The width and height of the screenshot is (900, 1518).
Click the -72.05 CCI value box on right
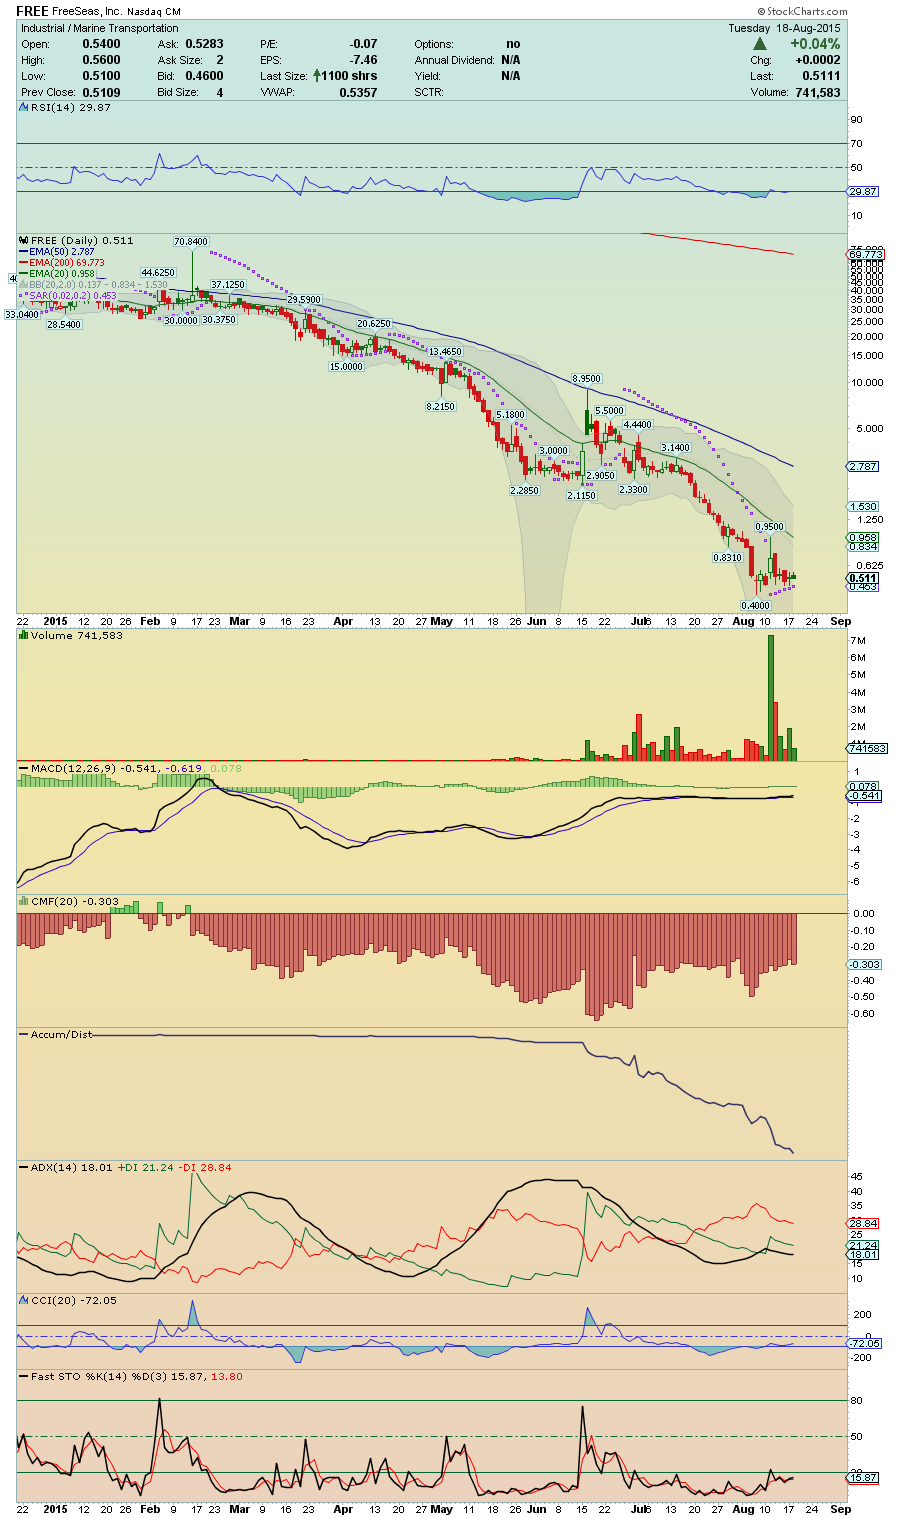tap(865, 1343)
